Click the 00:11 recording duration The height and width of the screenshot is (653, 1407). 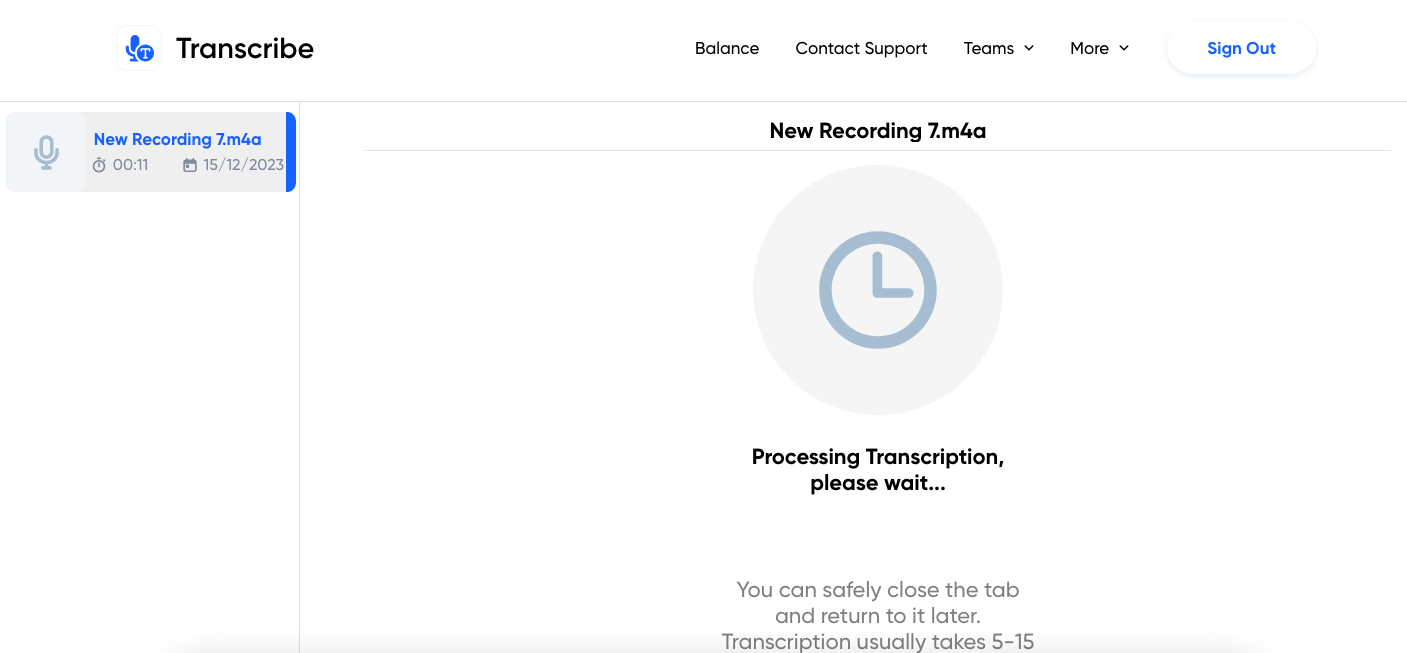tap(130, 165)
